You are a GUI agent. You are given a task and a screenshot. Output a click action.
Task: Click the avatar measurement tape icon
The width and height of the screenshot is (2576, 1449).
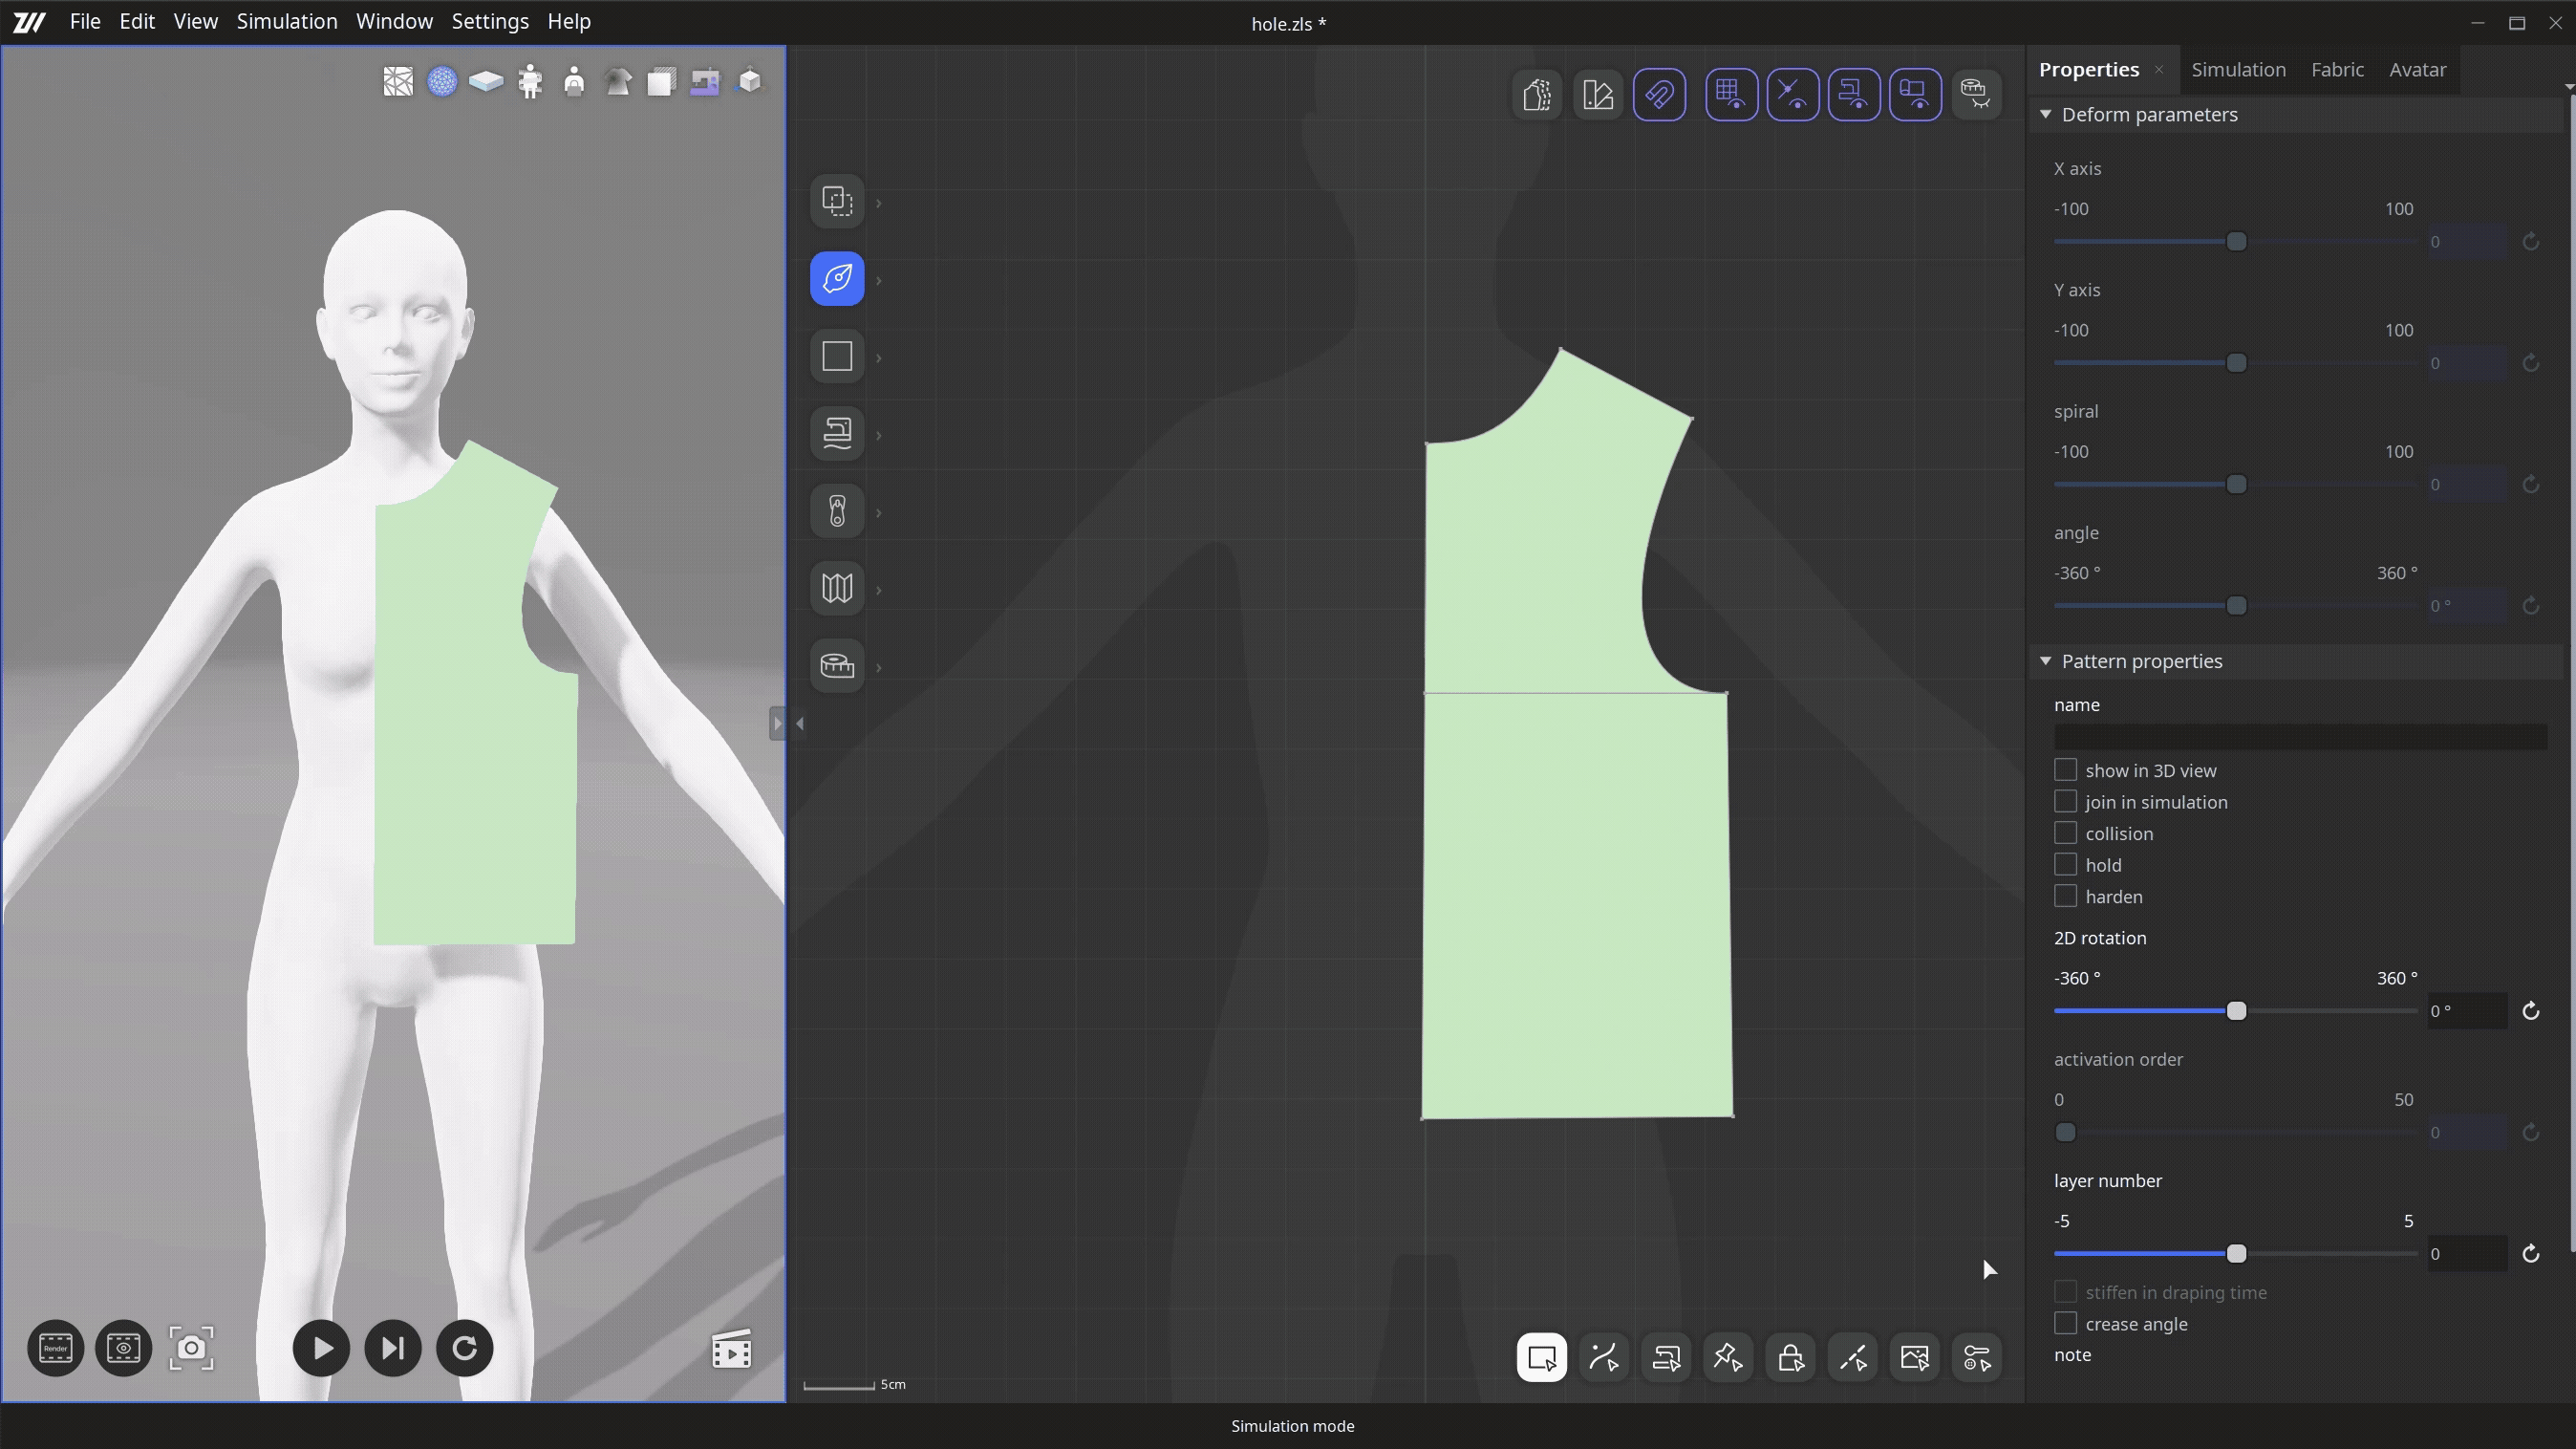(x=530, y=81)
